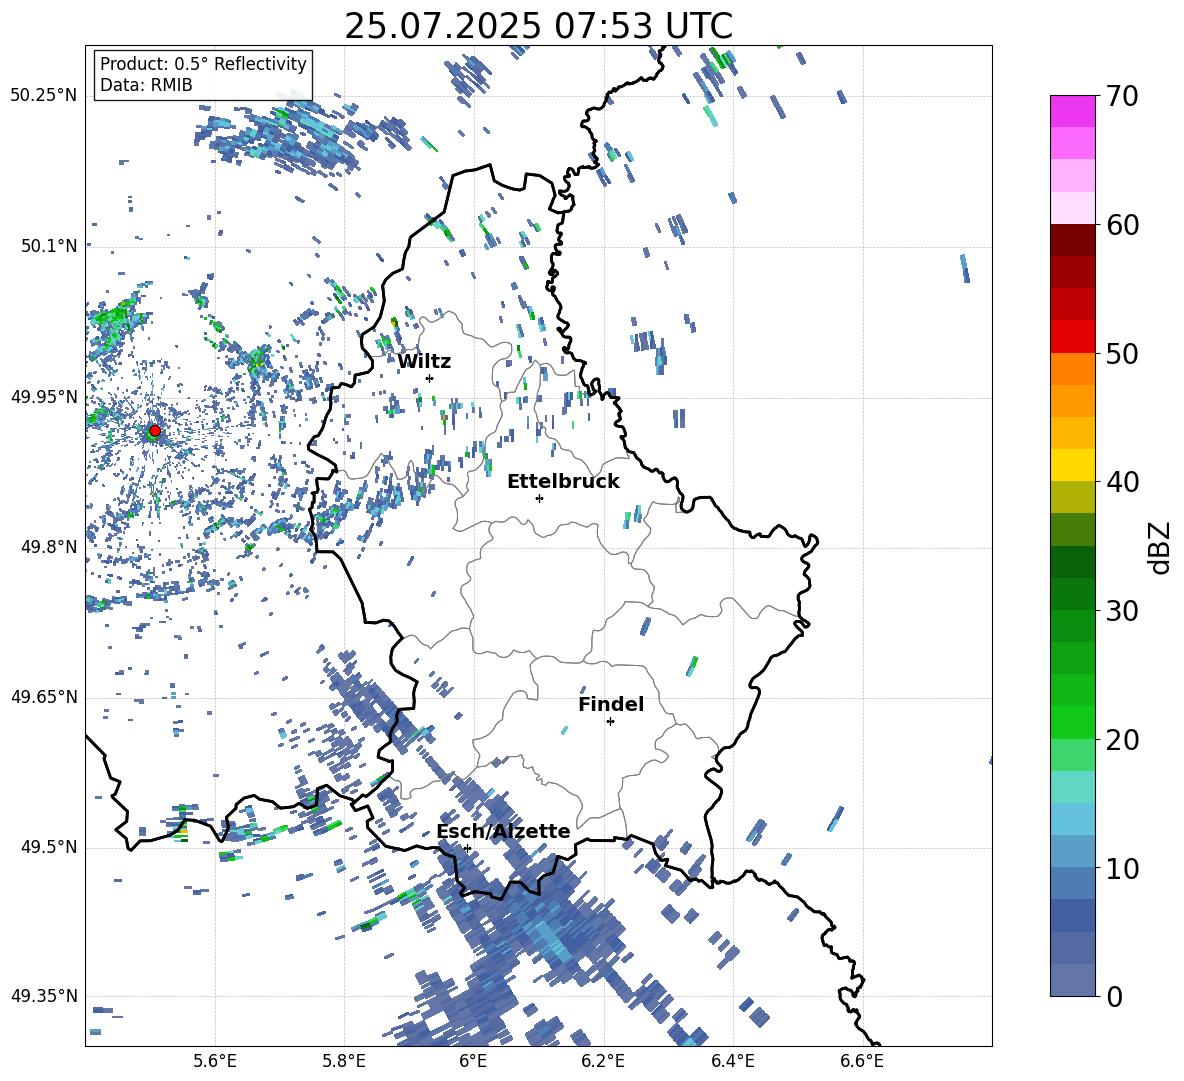
Task: Click the magenta top colorbar segment
Action: click(x=1073, y=111)
